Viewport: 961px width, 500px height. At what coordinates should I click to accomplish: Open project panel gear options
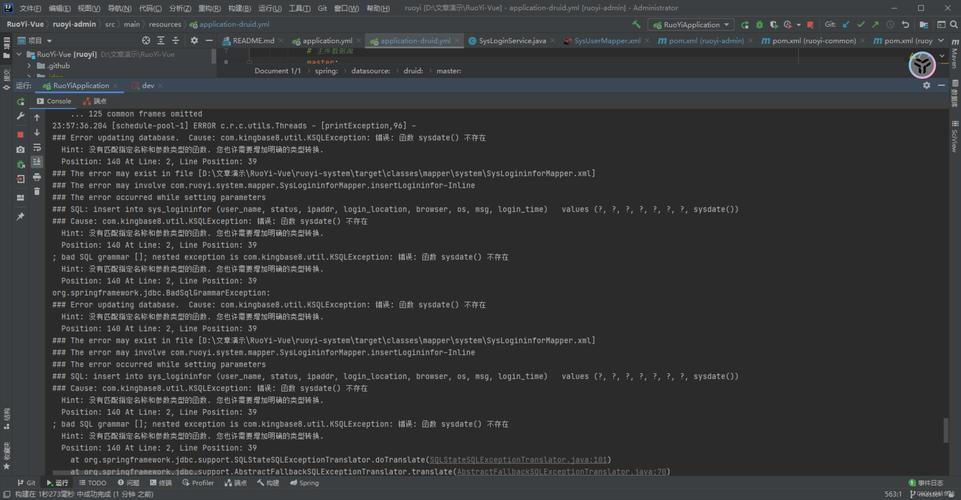(x=194, y=40)
